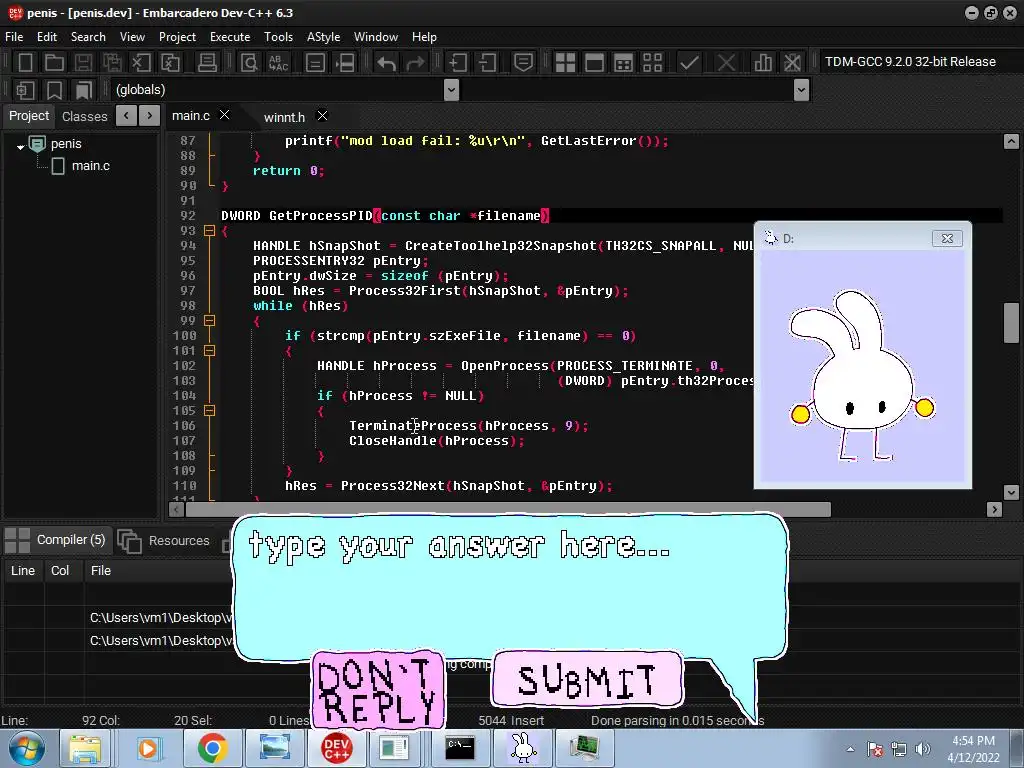The height and width of the screenshot is (768, 1024).
Task: Click the Save floppy disk toolbar icon
Action: point(83,62)
